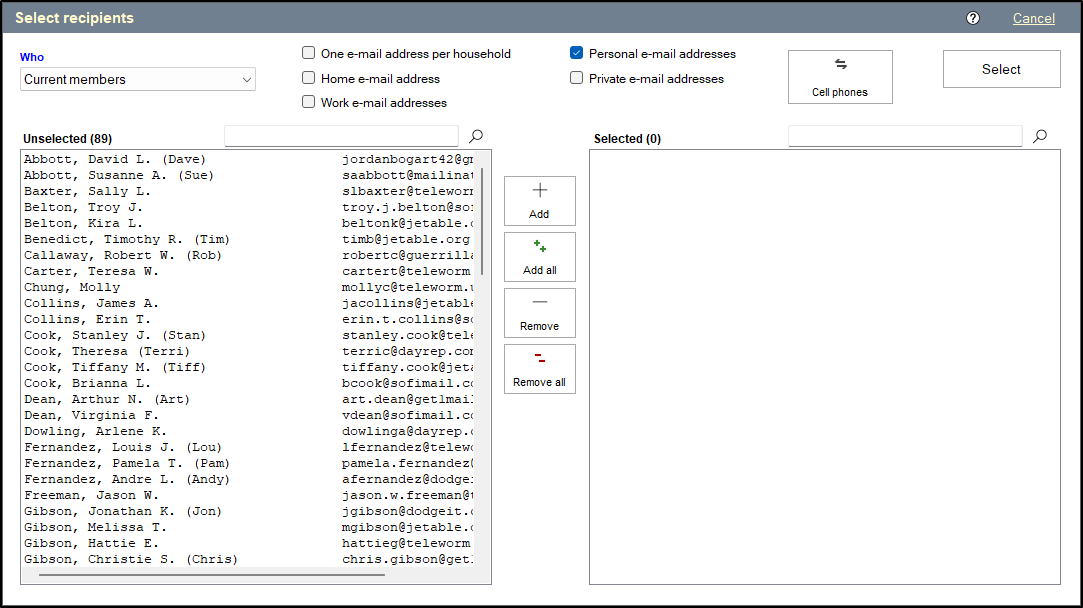Click the Cancel link
The image size is (1083, 608).
click(1033, 18)
